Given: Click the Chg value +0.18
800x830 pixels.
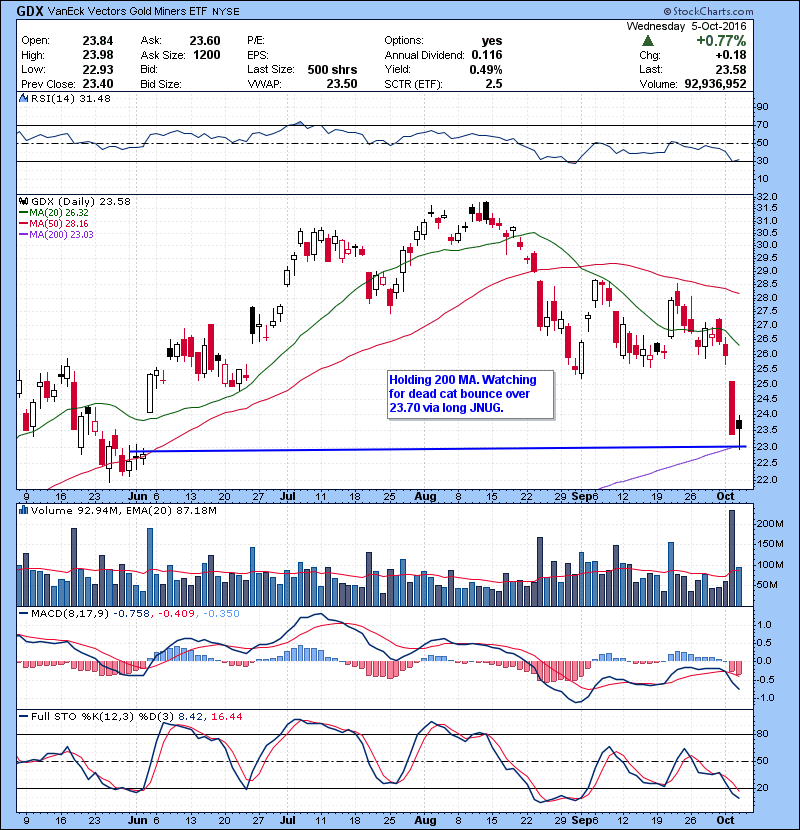Looking at the screenshot, I should point(731,55).
